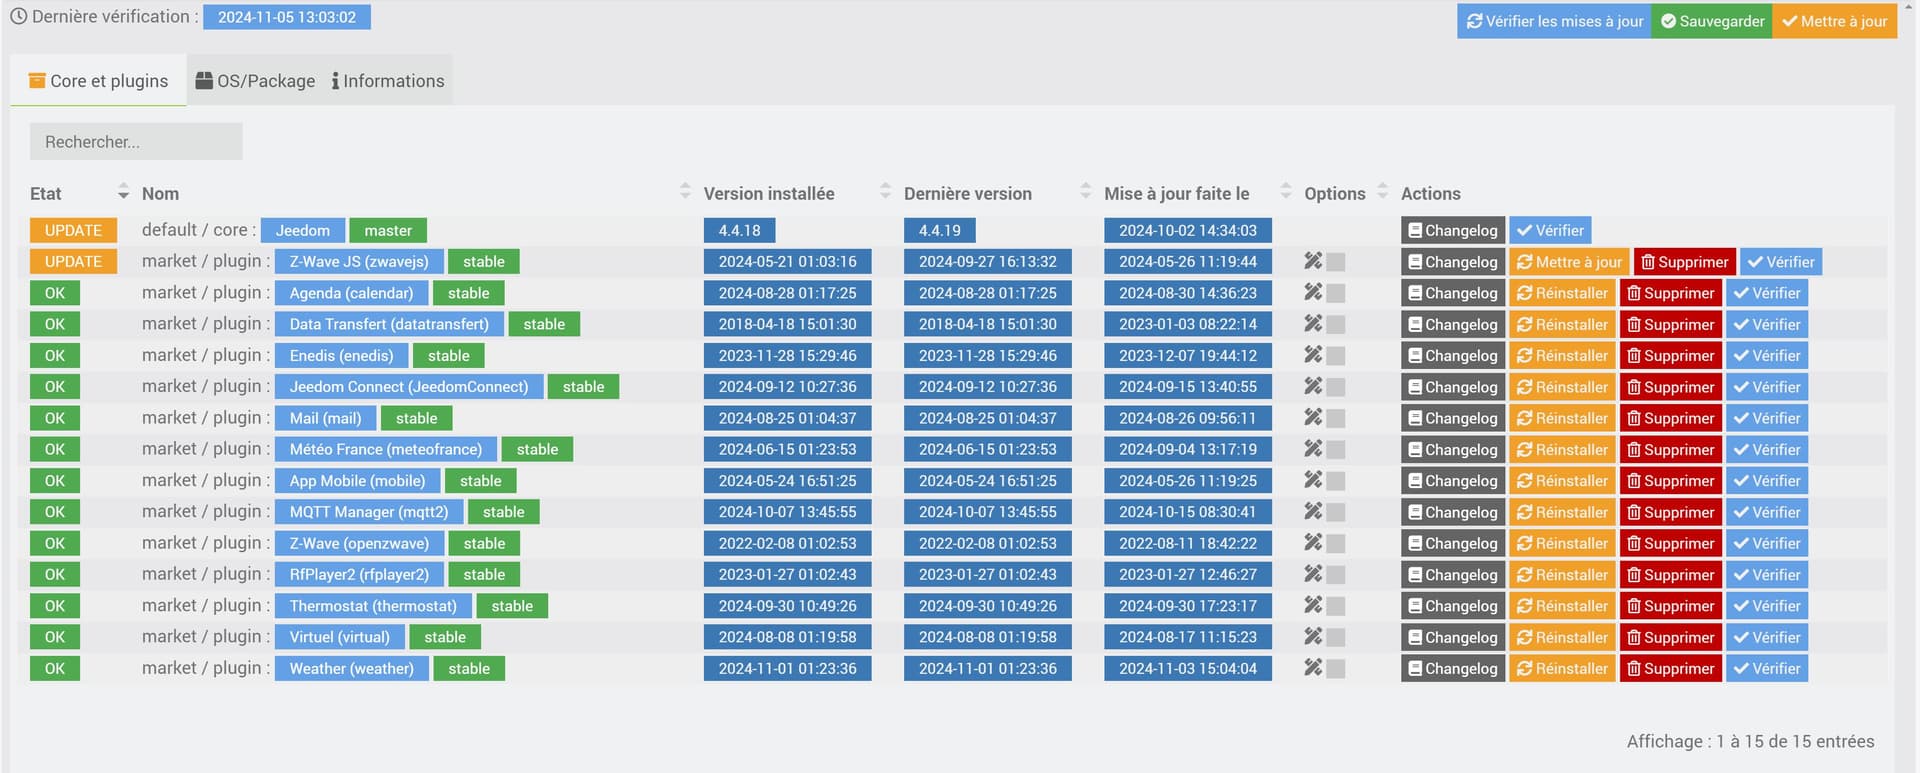Tick the options checkbox for Enedis

pos(1336,356)
